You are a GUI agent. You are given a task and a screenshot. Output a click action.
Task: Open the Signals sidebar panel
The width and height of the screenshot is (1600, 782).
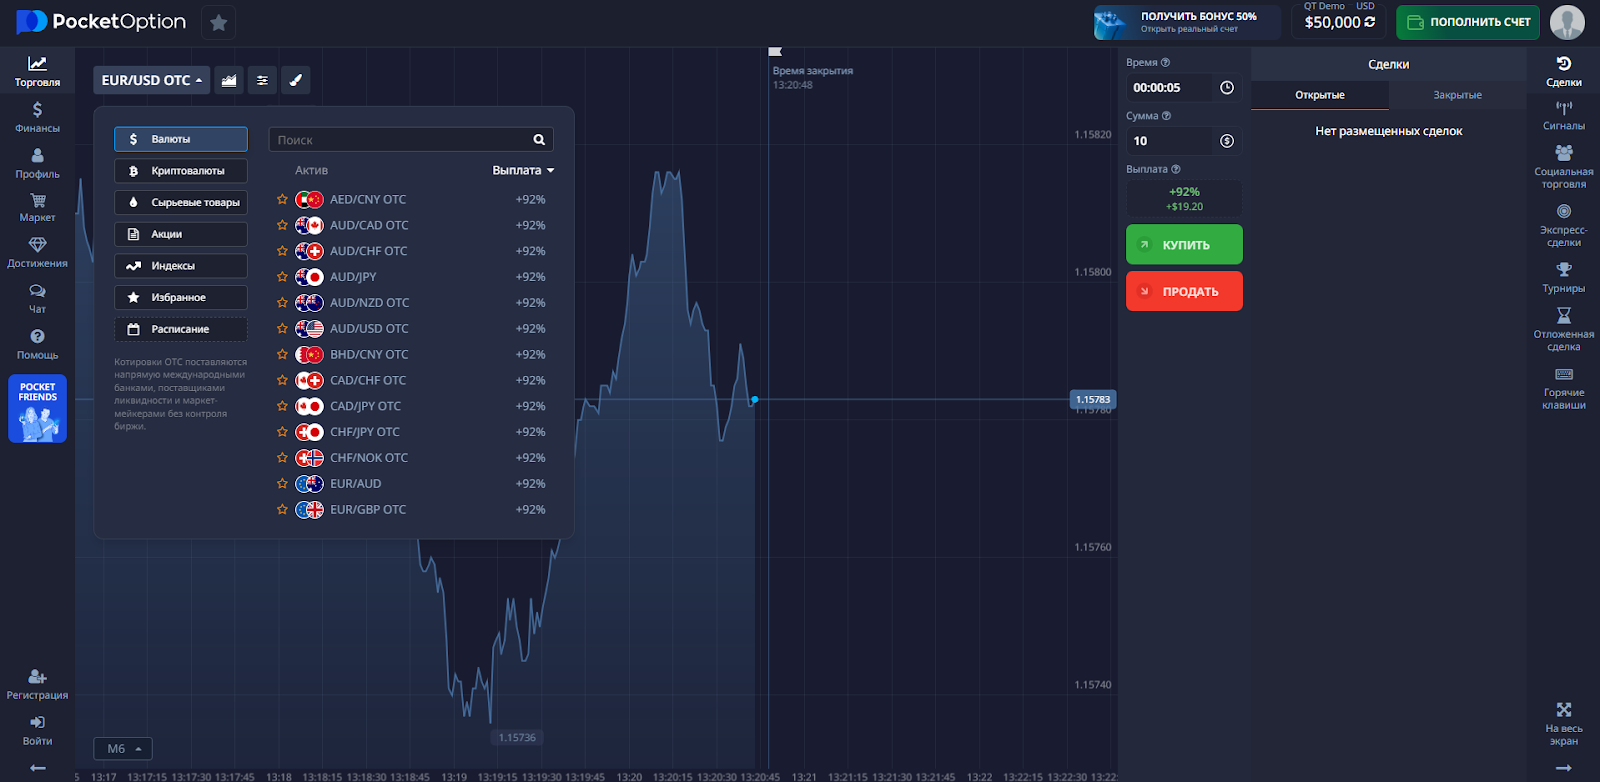(1563, 115)
